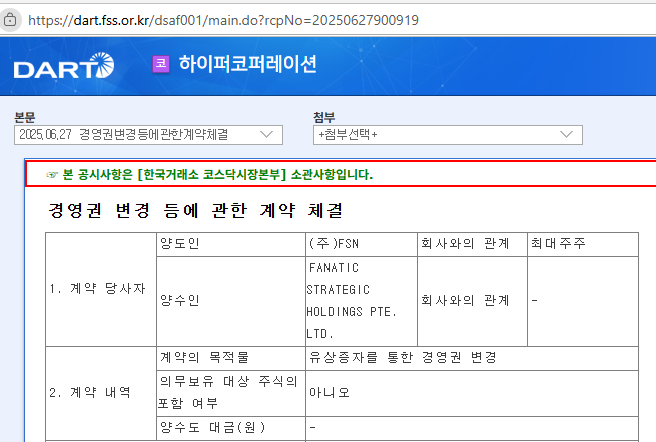Click the 본문 label
The width and height of the screenshot is (656, 442).
click(x=25, y=118)
